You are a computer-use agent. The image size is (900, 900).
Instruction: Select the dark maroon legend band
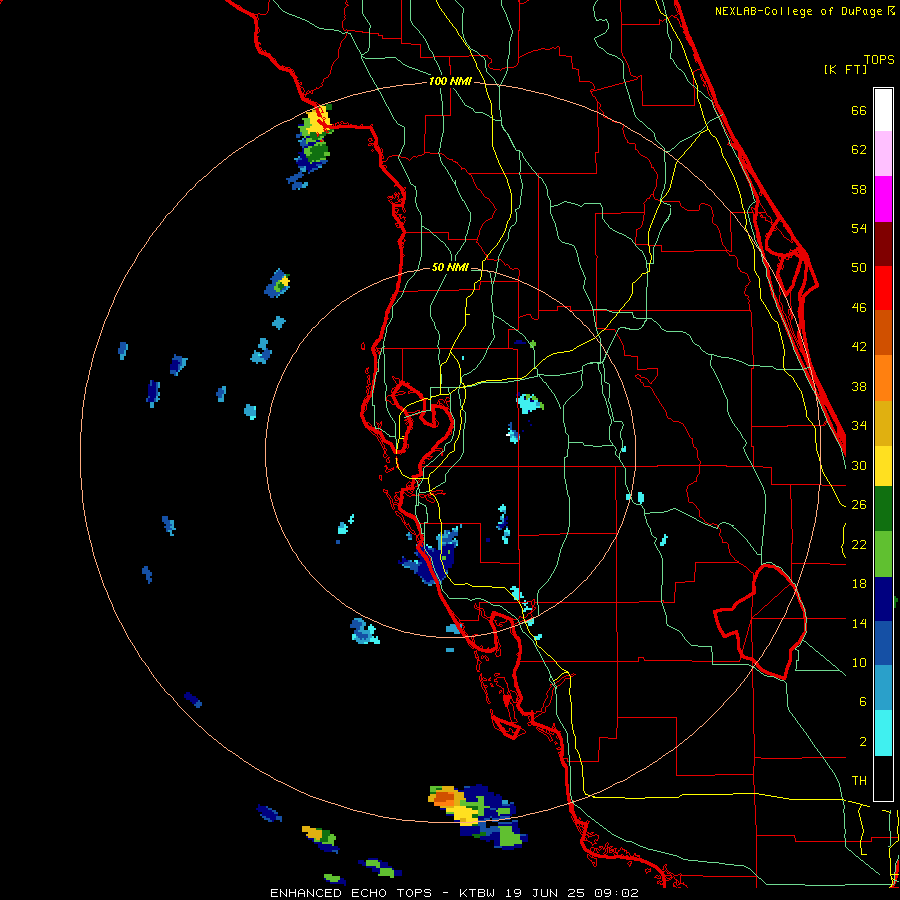(x=883, y=244)
